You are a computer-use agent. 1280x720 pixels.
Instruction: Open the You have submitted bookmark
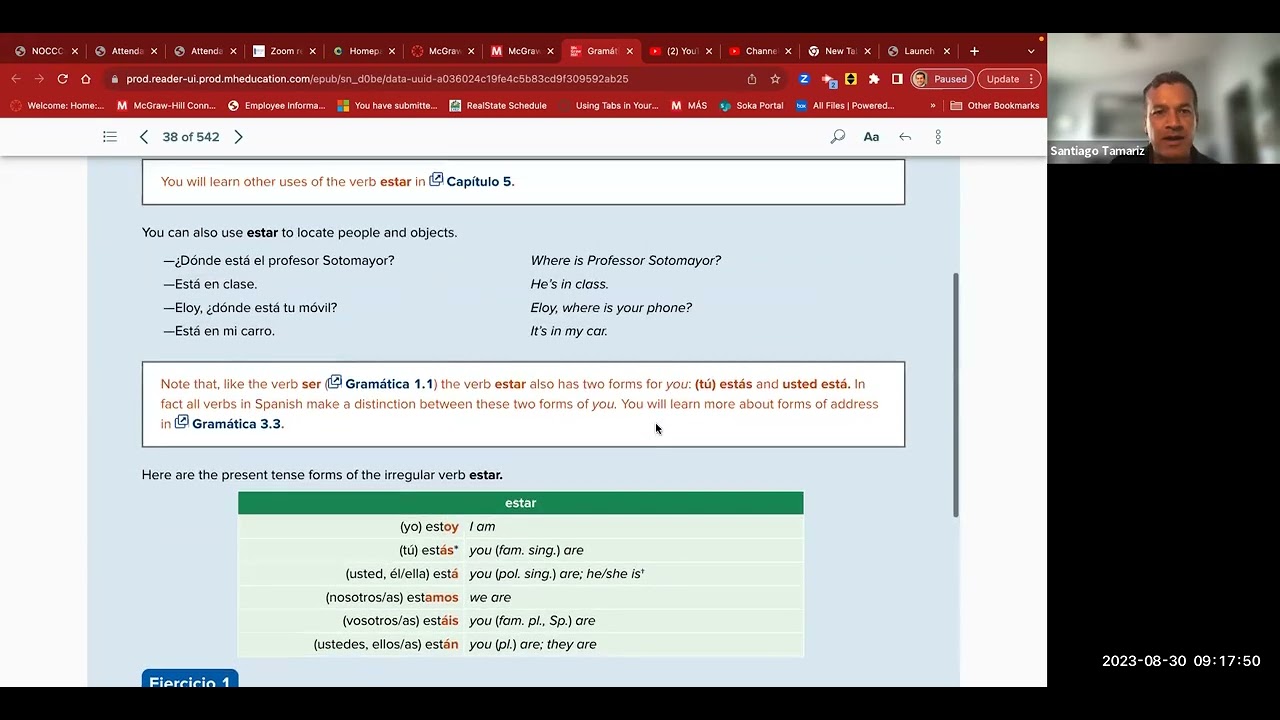point(387,106)
